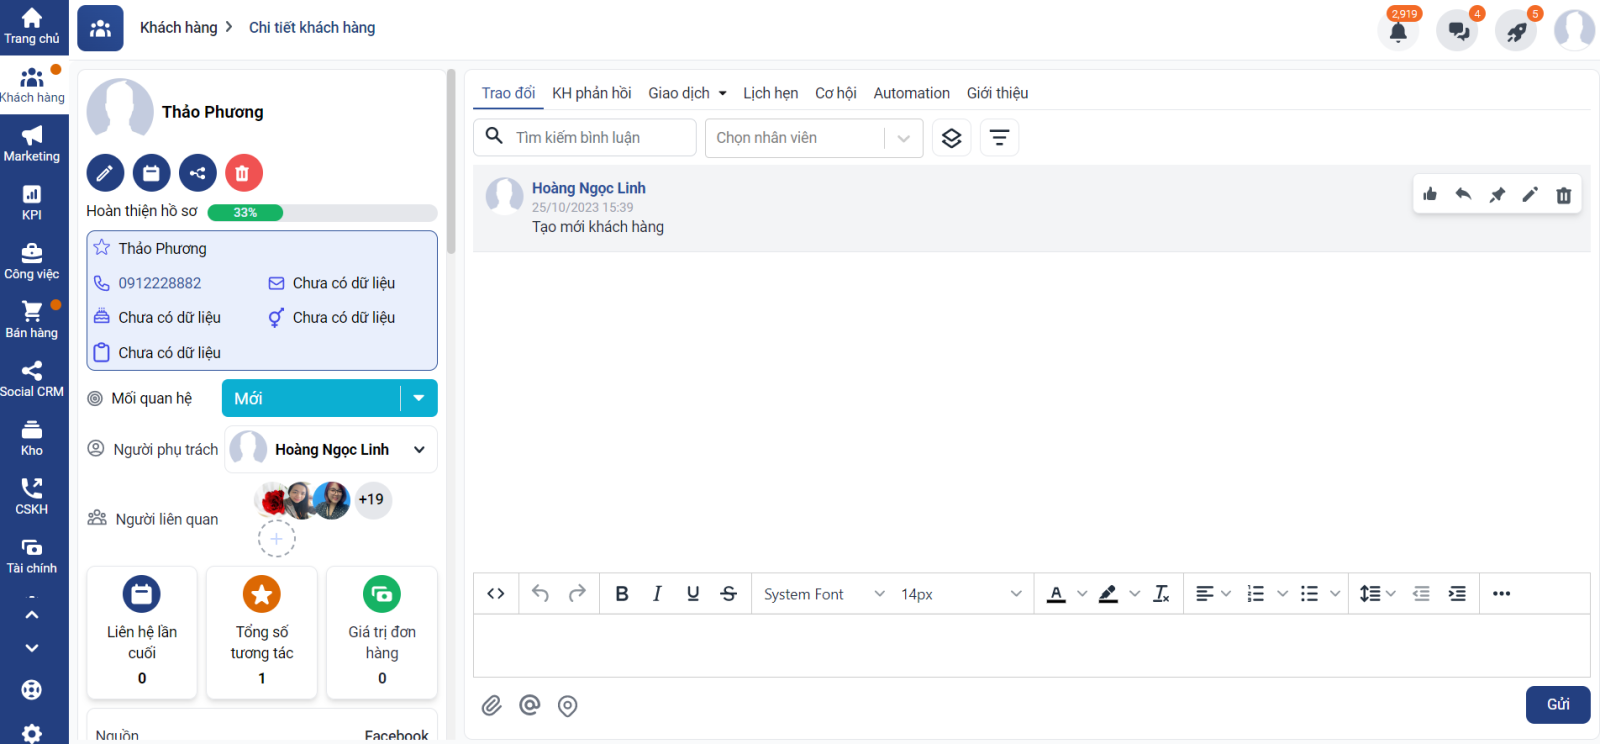Like the comment with thumbs up icon
Viewport: 1600px width, 744px height.
[1430, 195]
